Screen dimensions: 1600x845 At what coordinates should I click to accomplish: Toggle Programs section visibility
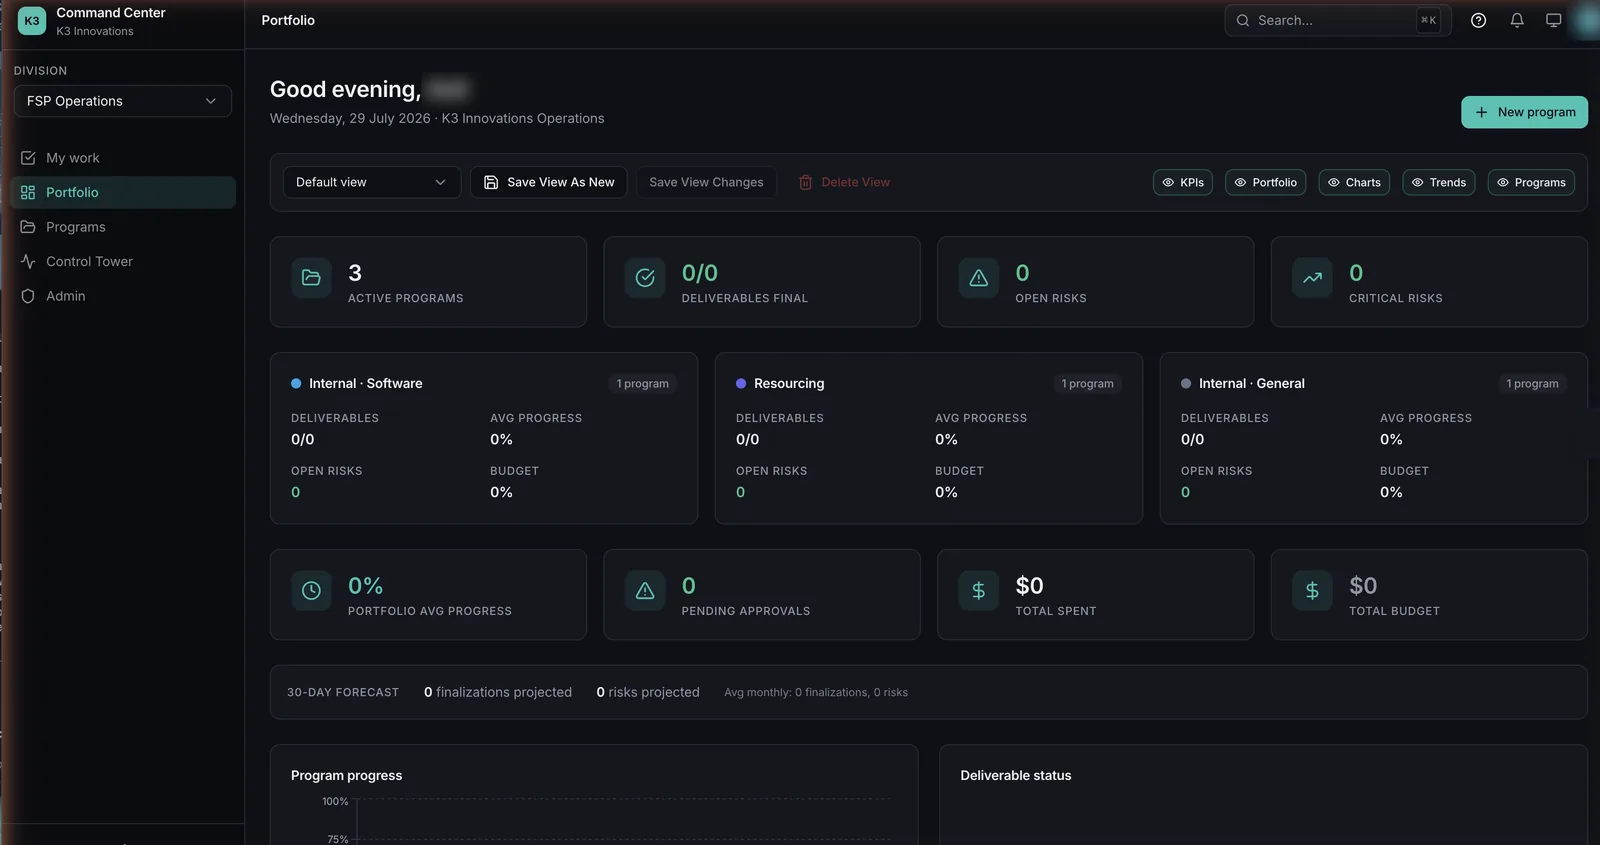click(1531, 182)
